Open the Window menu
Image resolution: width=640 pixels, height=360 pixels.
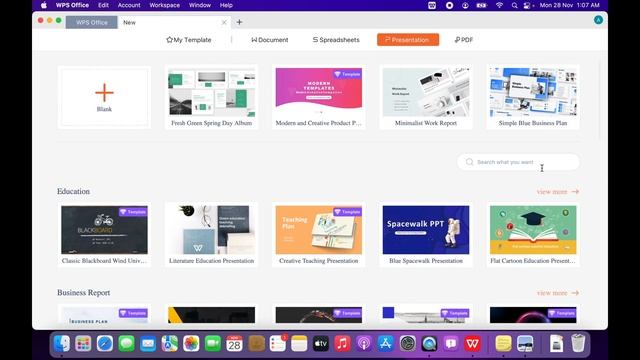tap(200, 5)
